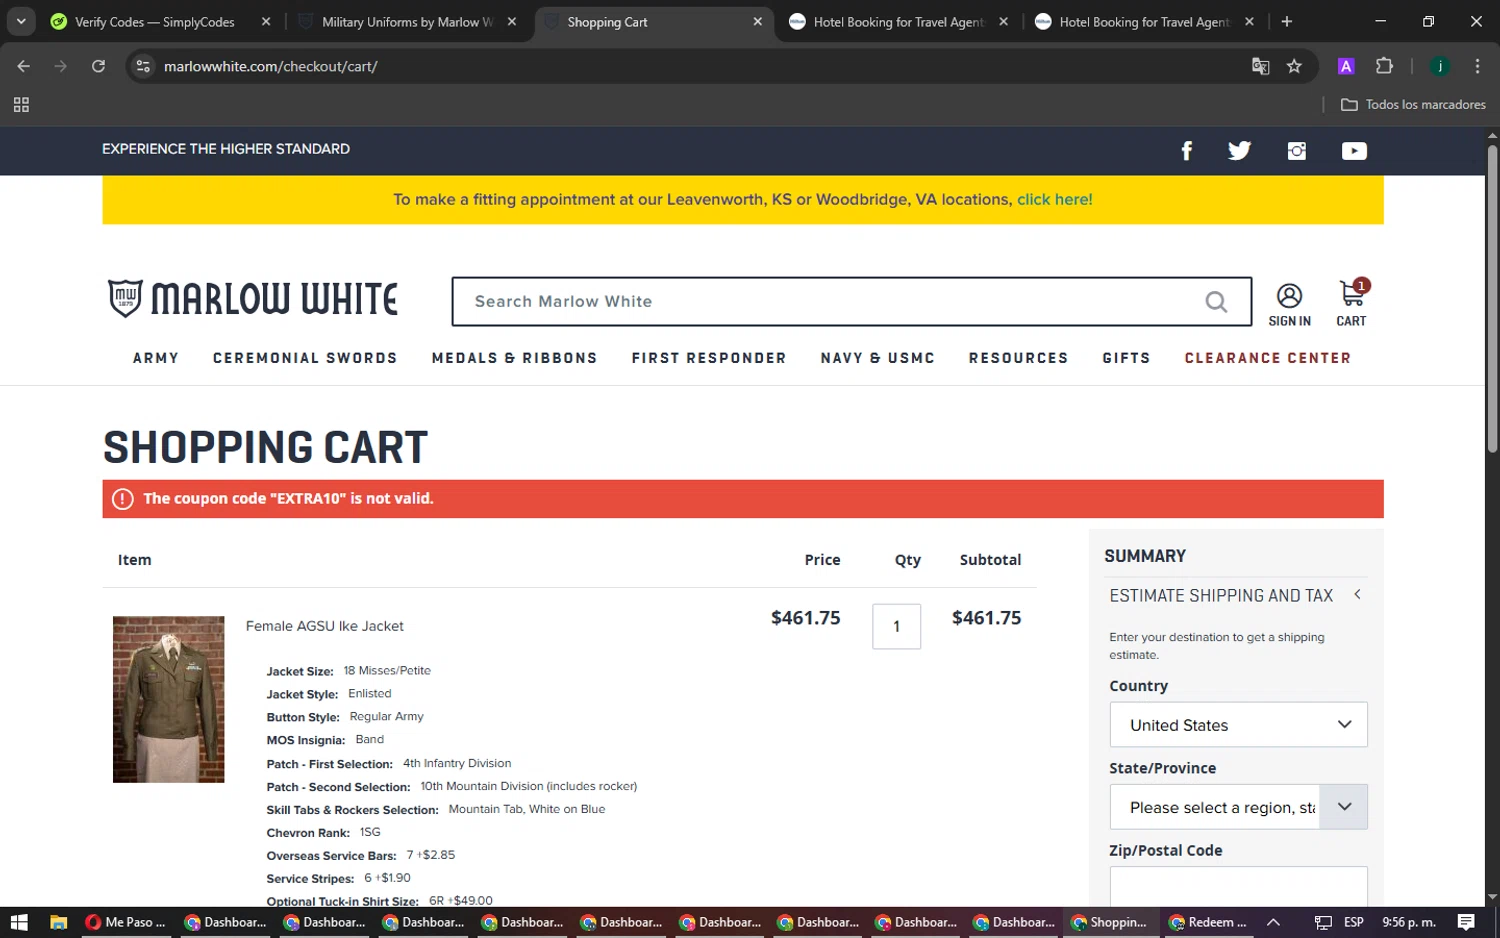The width and height of the screenshot is (1500, 938).
Task: Click the SUMMARY heading
Action: coord(1145,556)
